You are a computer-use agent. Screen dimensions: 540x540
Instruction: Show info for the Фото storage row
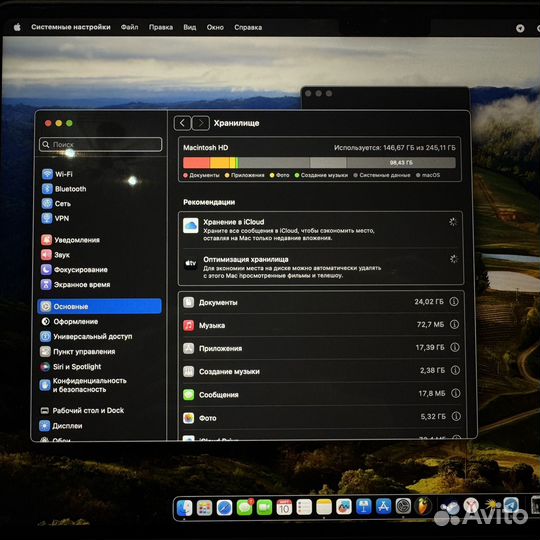[456, 416]
